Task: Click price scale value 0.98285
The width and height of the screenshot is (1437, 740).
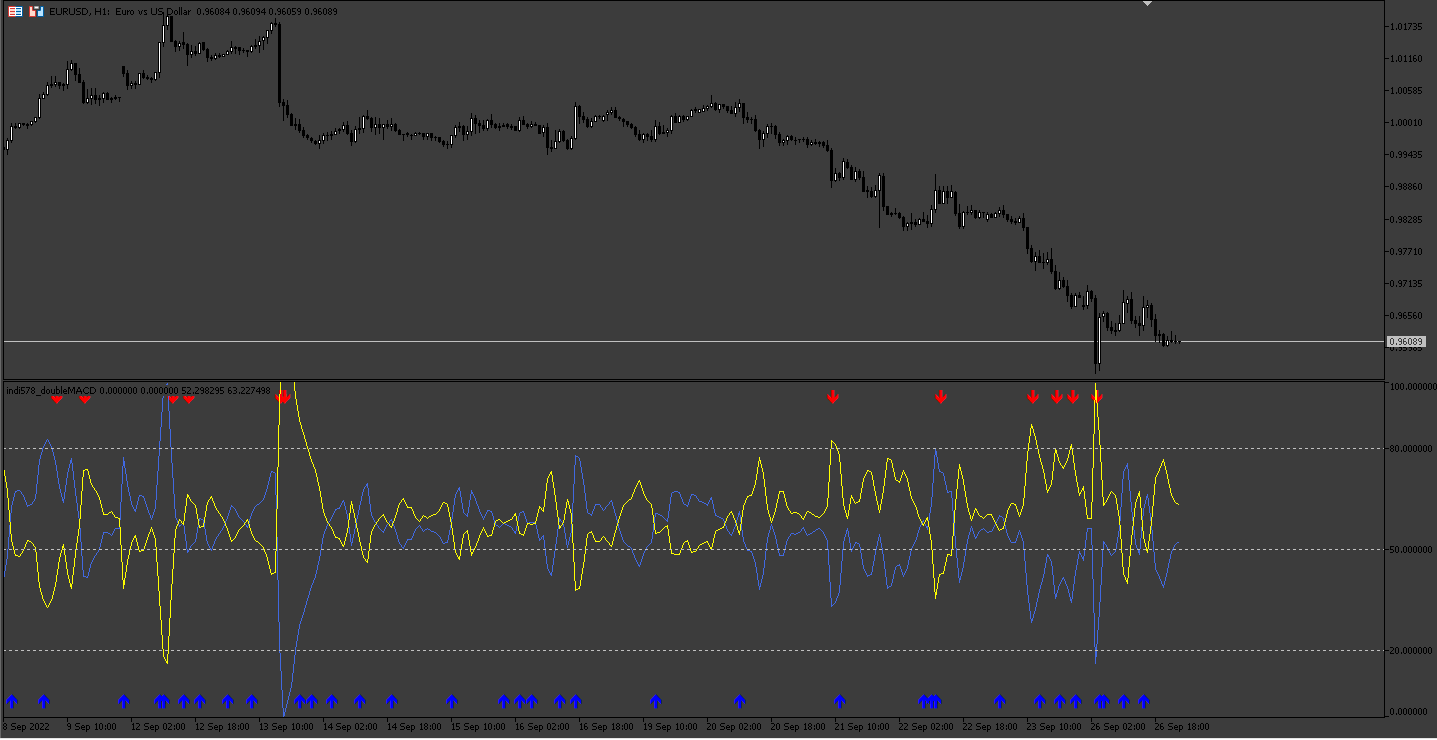Action: click(1406, 219)
